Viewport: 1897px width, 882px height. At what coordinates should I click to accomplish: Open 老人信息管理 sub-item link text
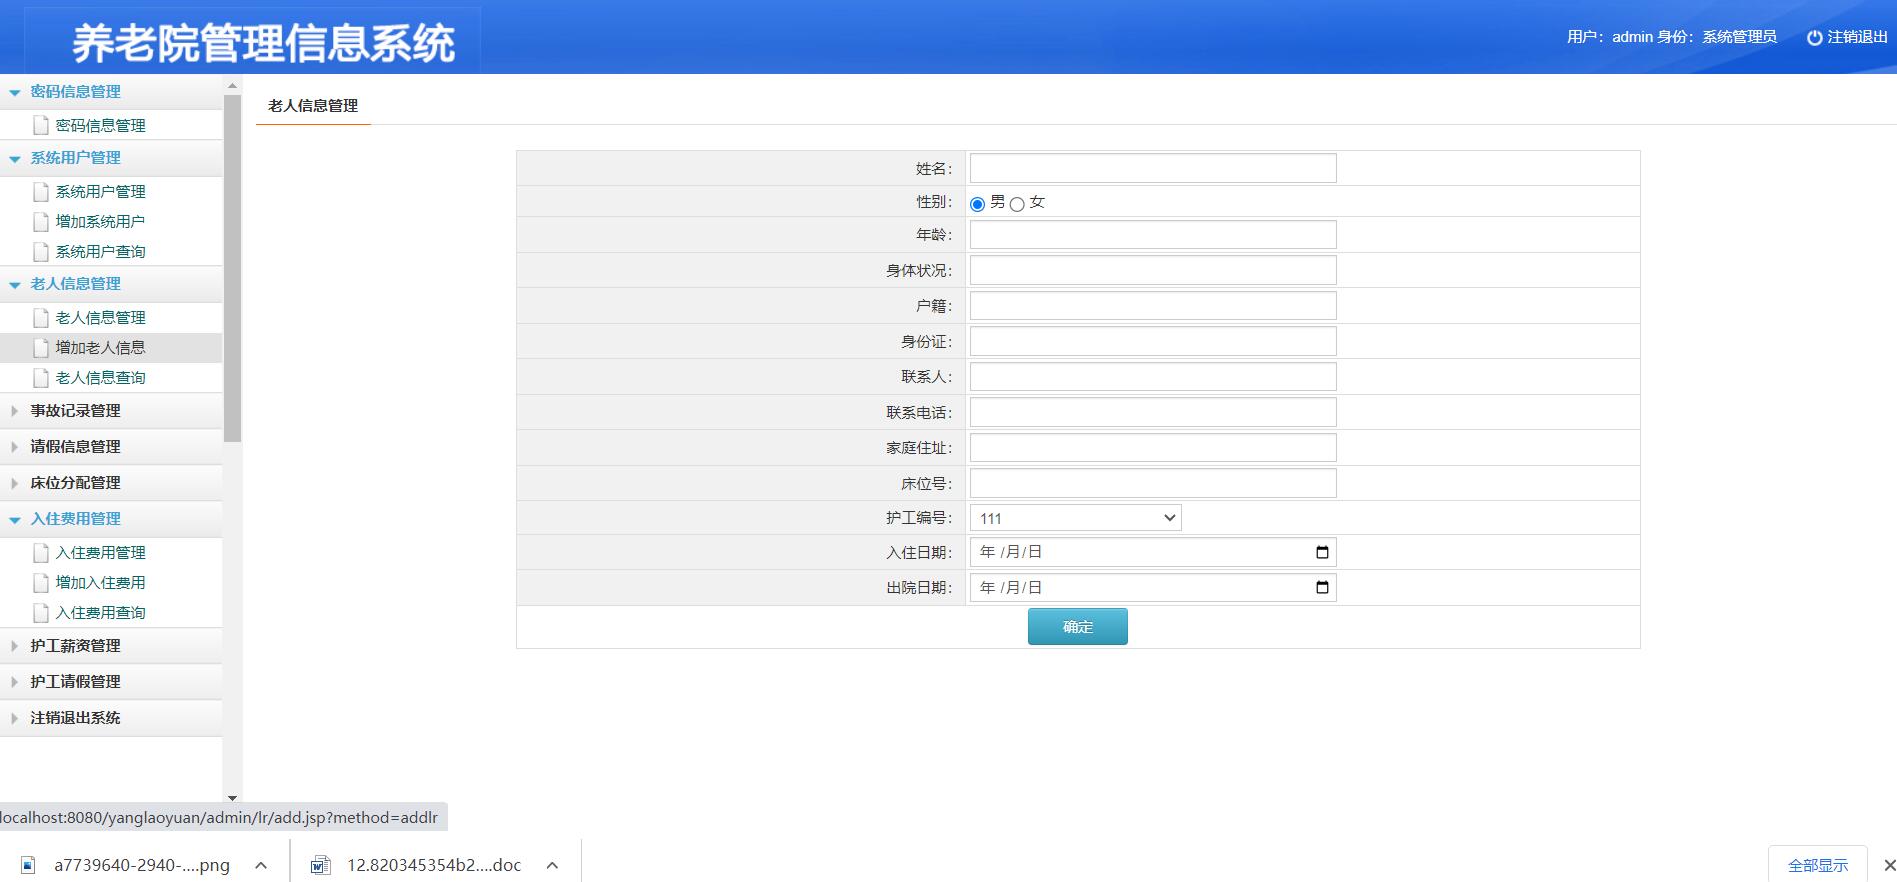pyautogui.click(x=100, y=317)
